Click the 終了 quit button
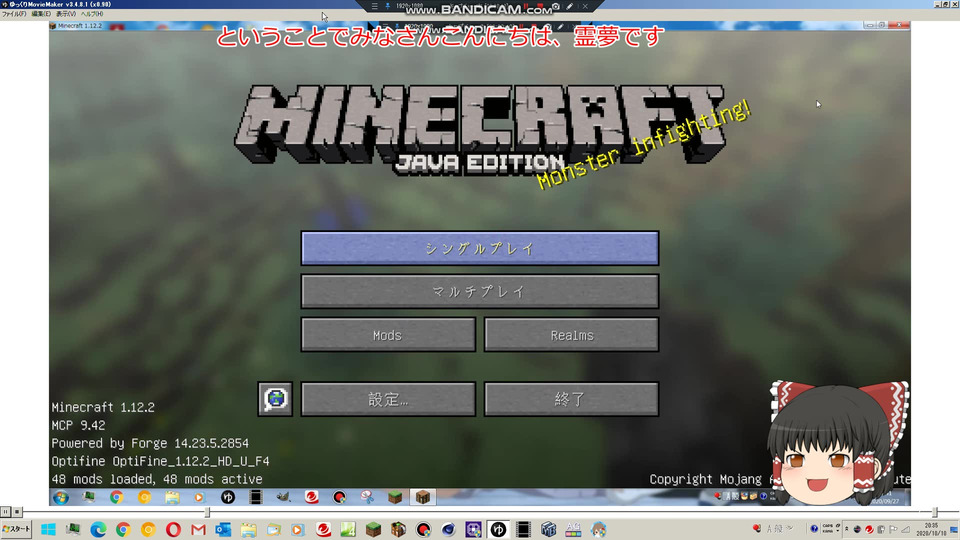The width and height of the screenshot is (960, 540). 571,399
